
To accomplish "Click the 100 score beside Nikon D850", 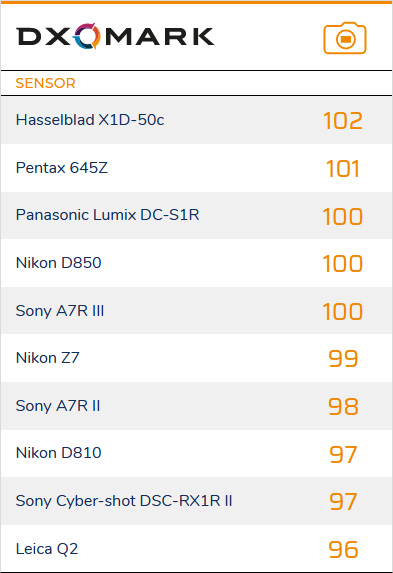I will (343, 263).
